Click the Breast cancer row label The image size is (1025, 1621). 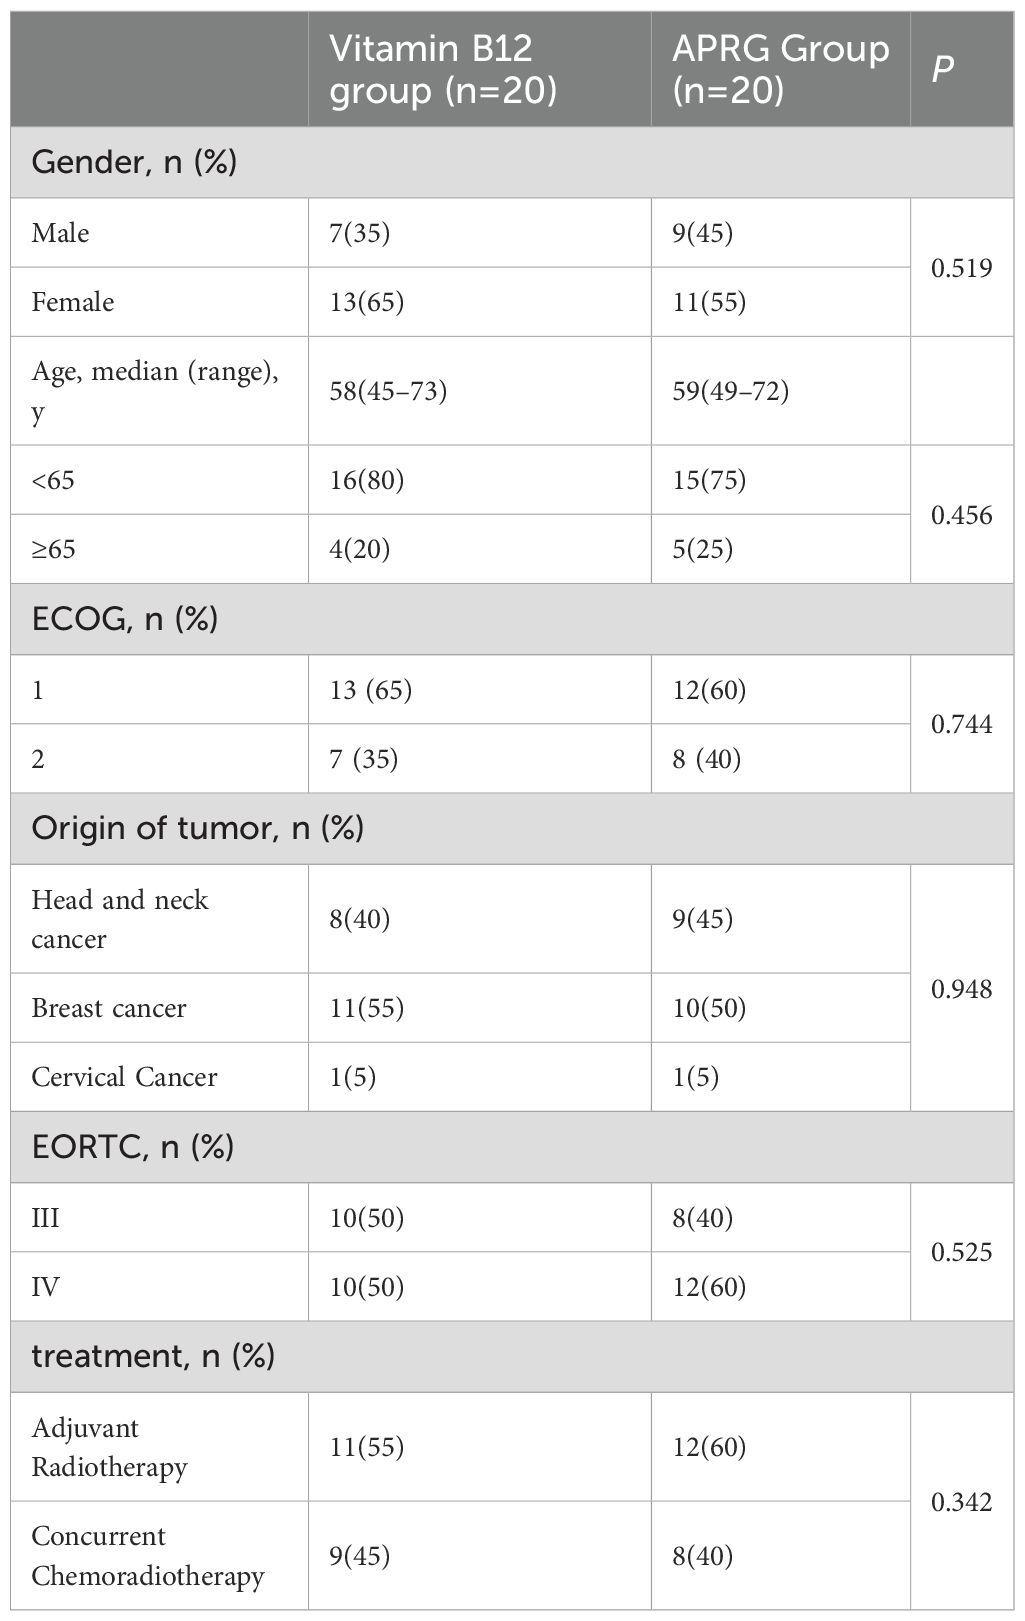[x=109, y=1008]
